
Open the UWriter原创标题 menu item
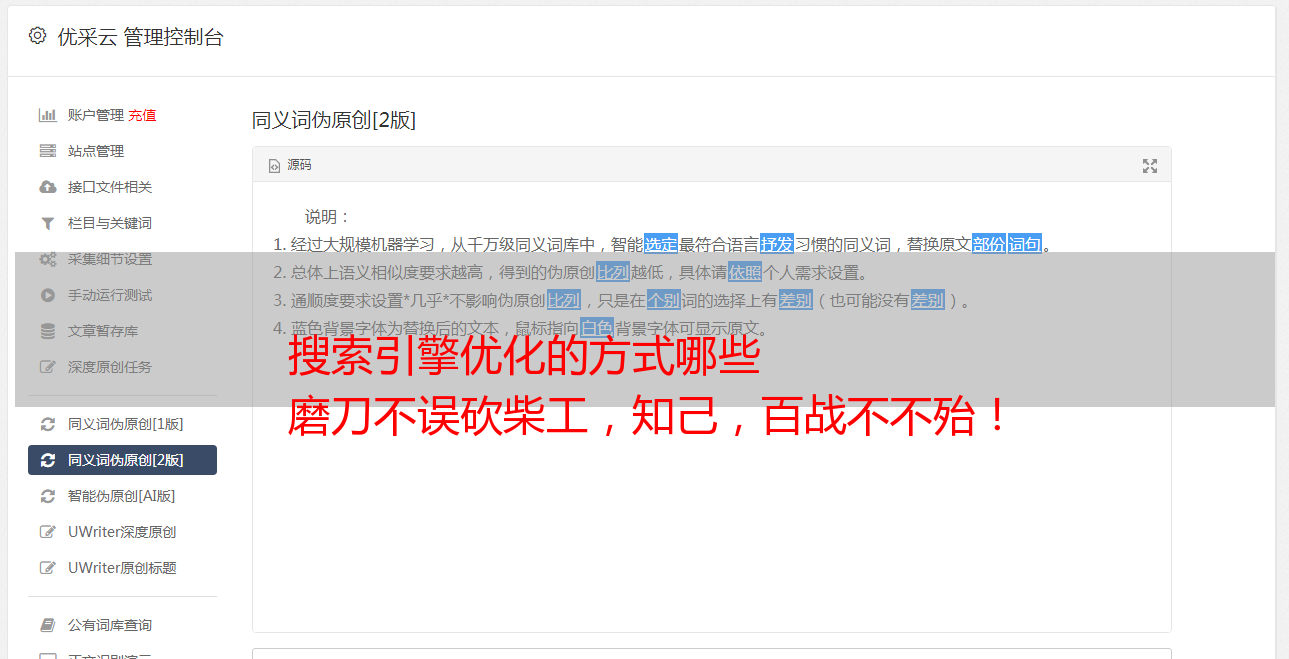pyautogui.click(x=122, y=568)
